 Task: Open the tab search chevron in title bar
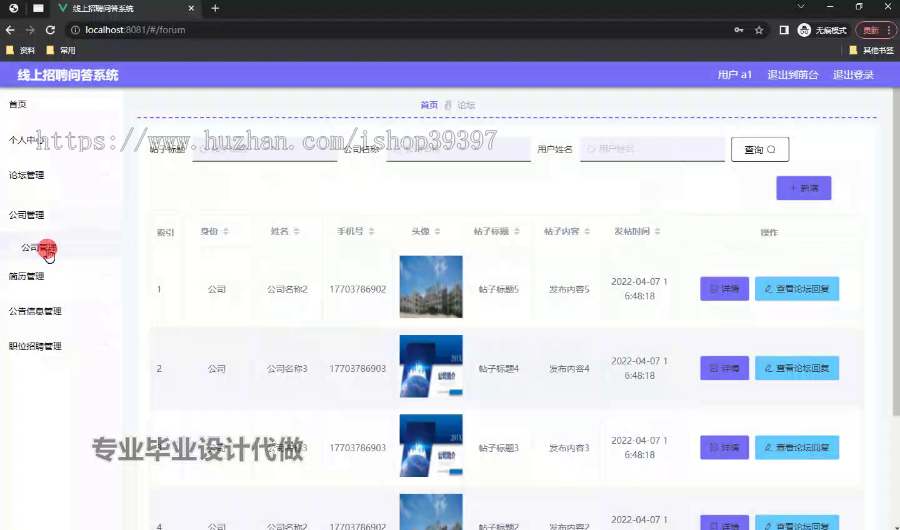coord(801,7)
